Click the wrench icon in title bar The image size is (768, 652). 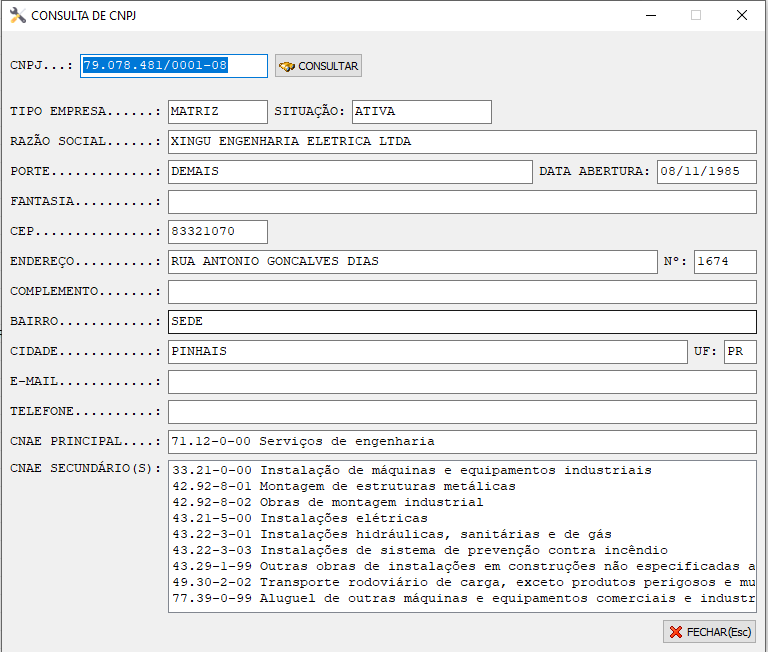tap(18, 16)
